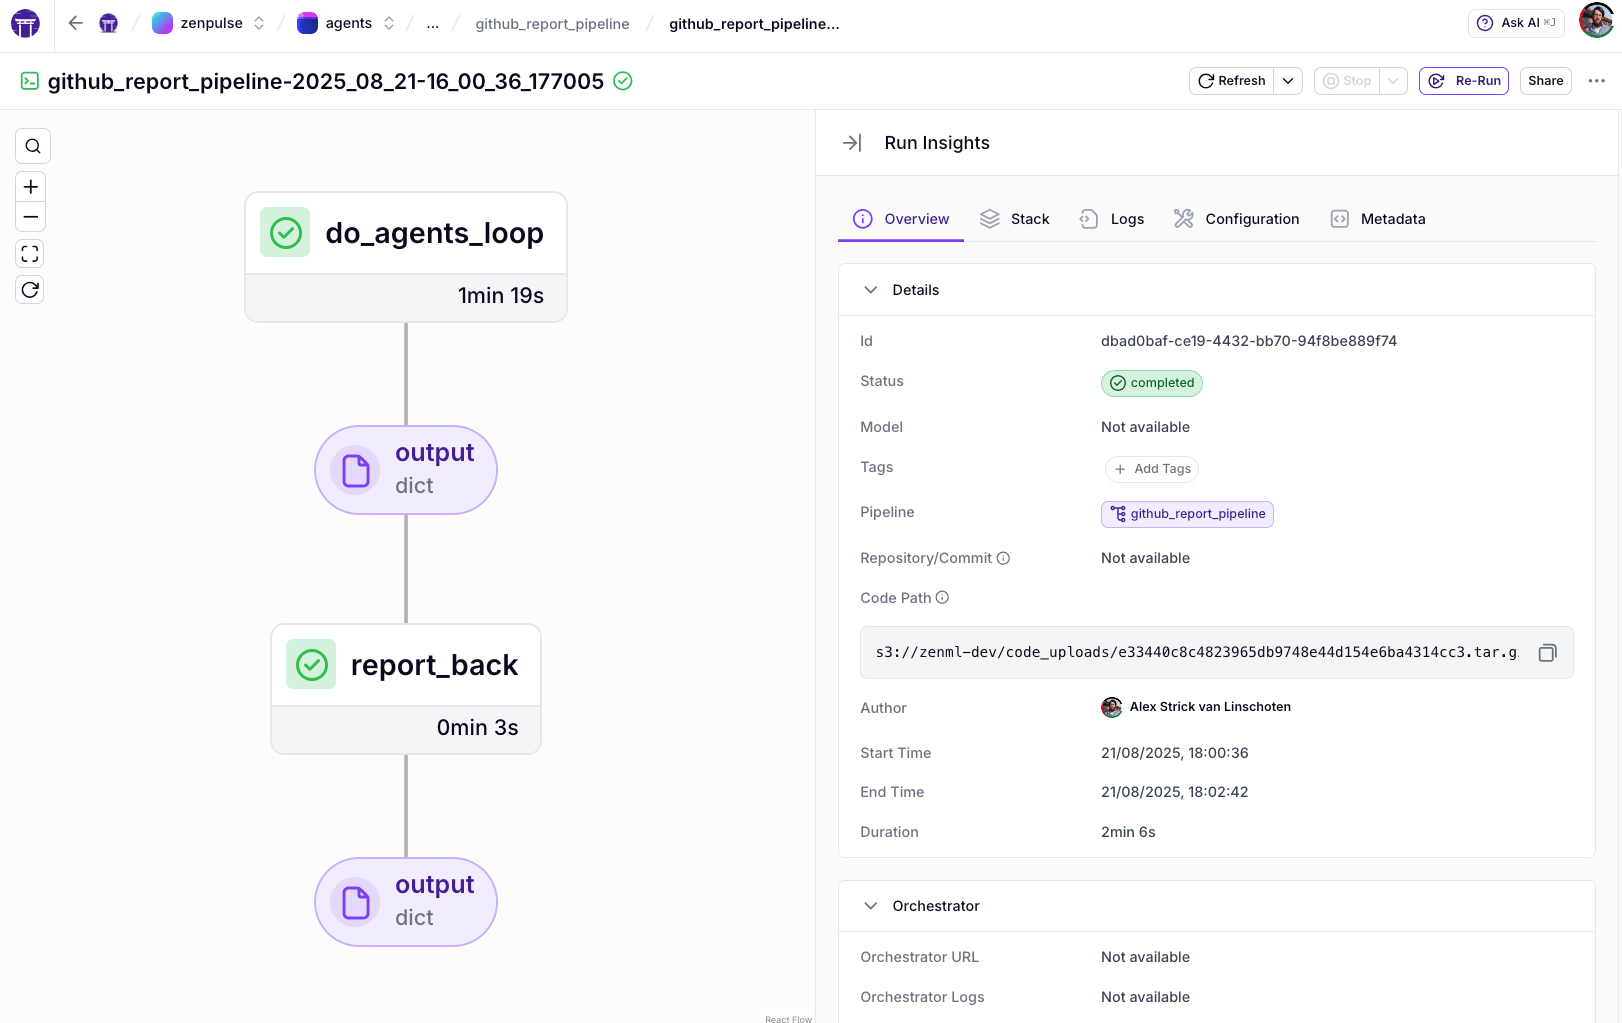The width and height of the screenshot is (1622, 1023).
Task: Open the three-dot more options menu
Action: pyautogui.click(x=1596, y=81)
